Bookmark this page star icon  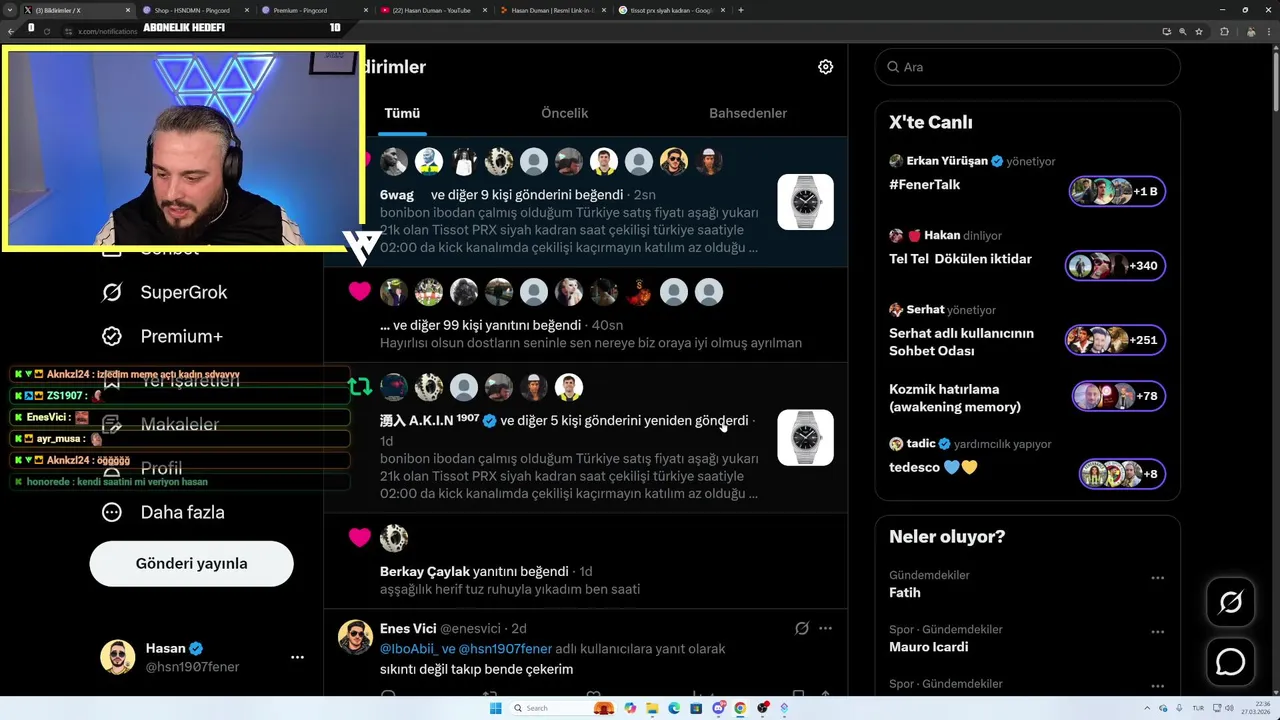click(1198, 32)
